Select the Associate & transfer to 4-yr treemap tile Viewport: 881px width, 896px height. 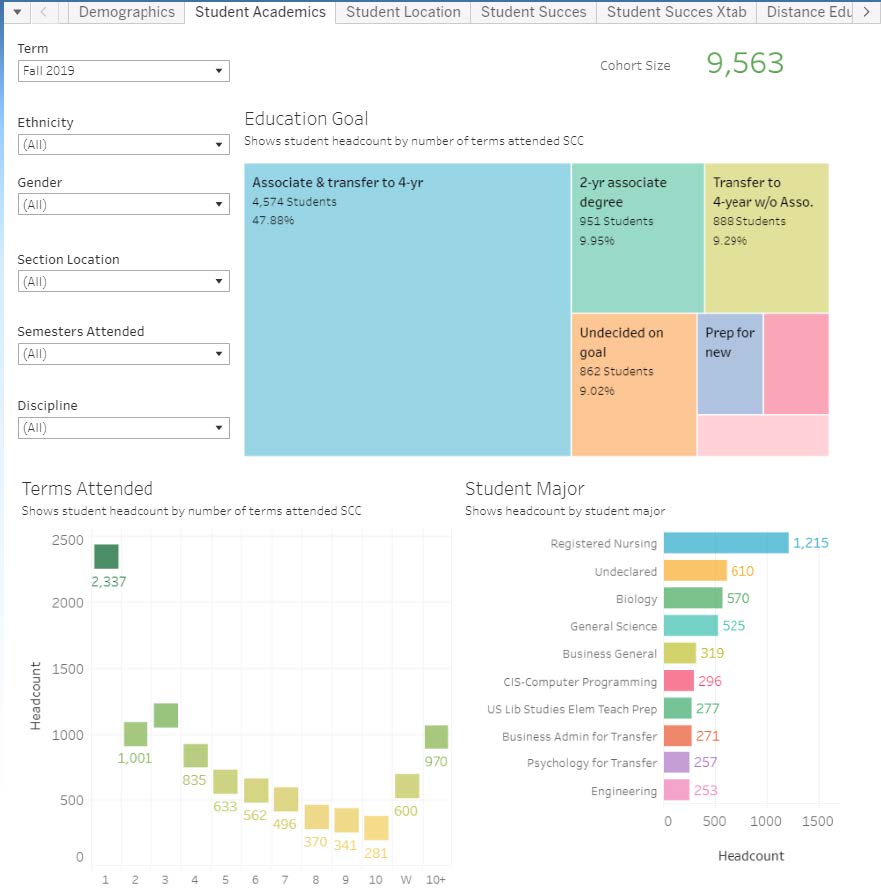coord(407,310)
